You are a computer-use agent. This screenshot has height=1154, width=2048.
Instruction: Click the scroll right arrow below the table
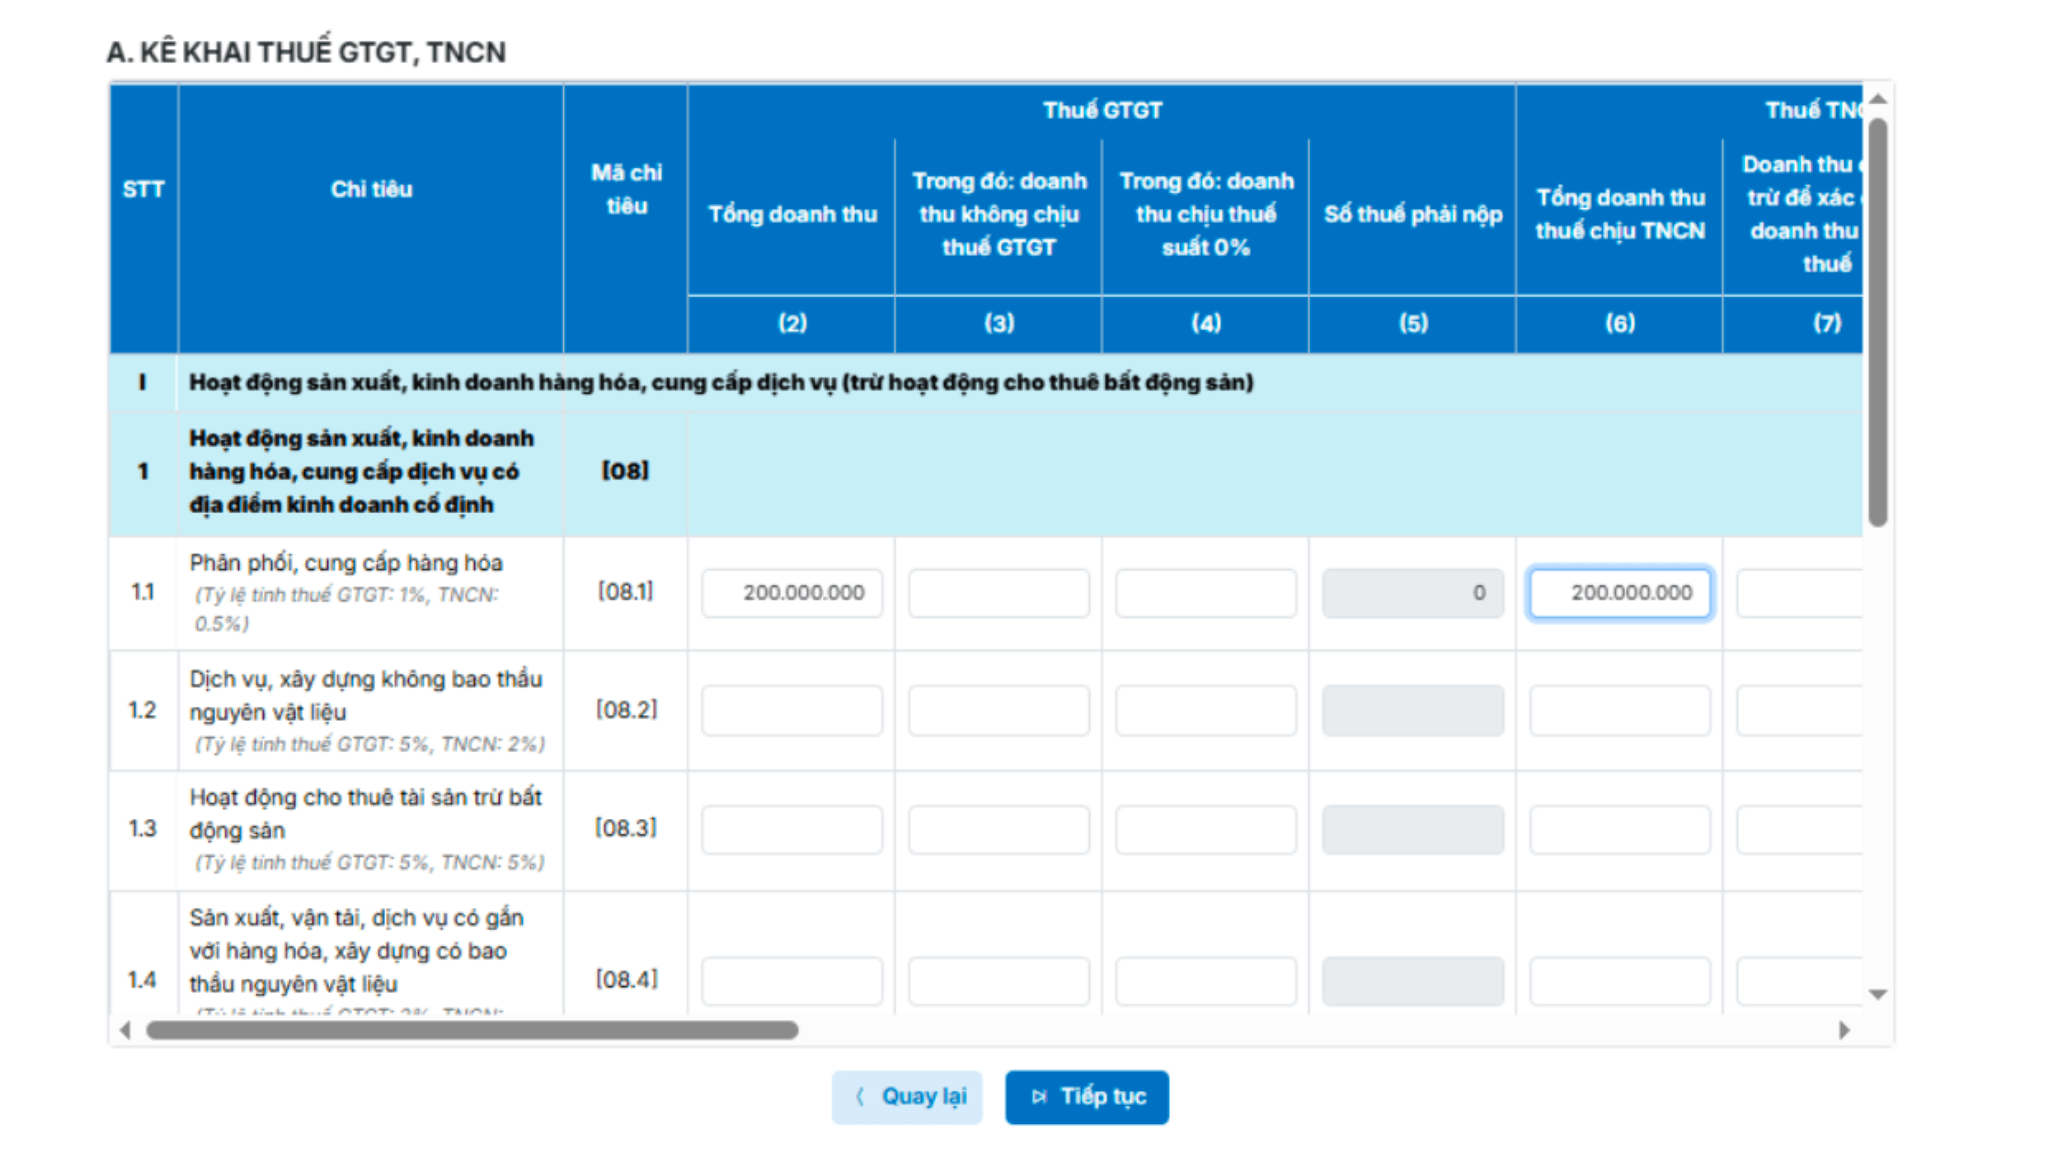point(1844,1030)
